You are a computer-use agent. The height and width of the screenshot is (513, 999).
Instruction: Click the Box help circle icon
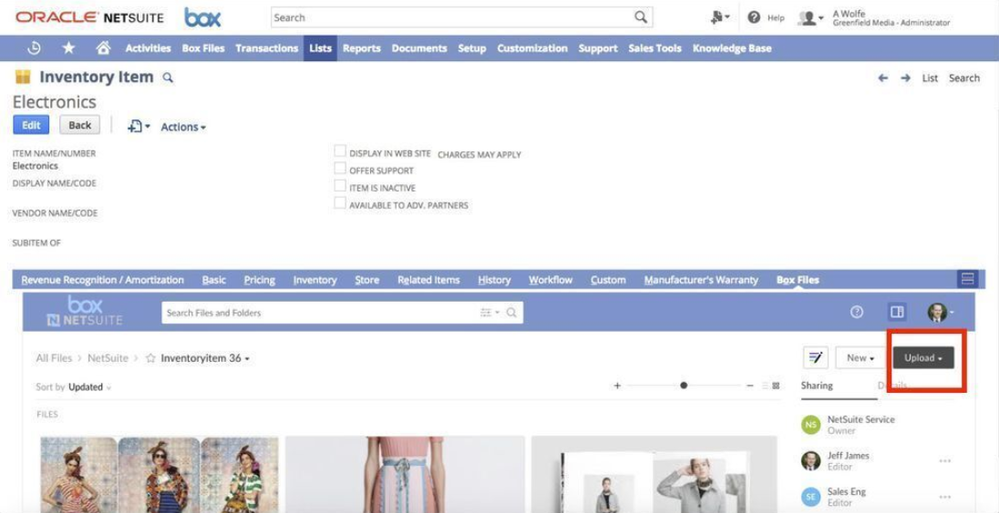[x=856, y=312]
